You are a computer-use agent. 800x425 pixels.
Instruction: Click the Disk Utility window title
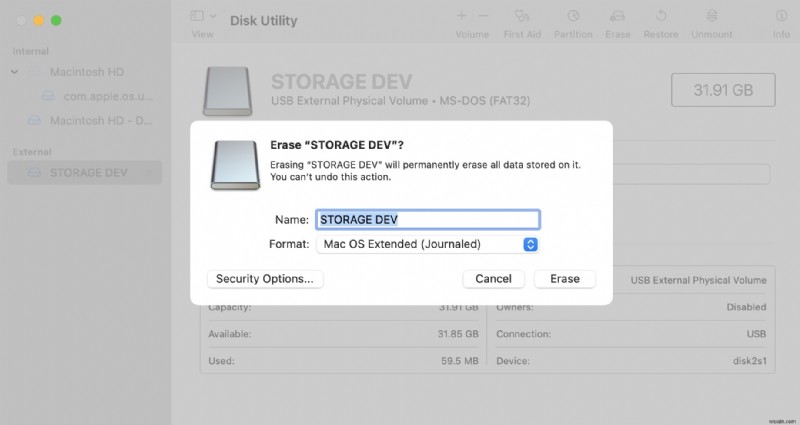tap(264, 20)
